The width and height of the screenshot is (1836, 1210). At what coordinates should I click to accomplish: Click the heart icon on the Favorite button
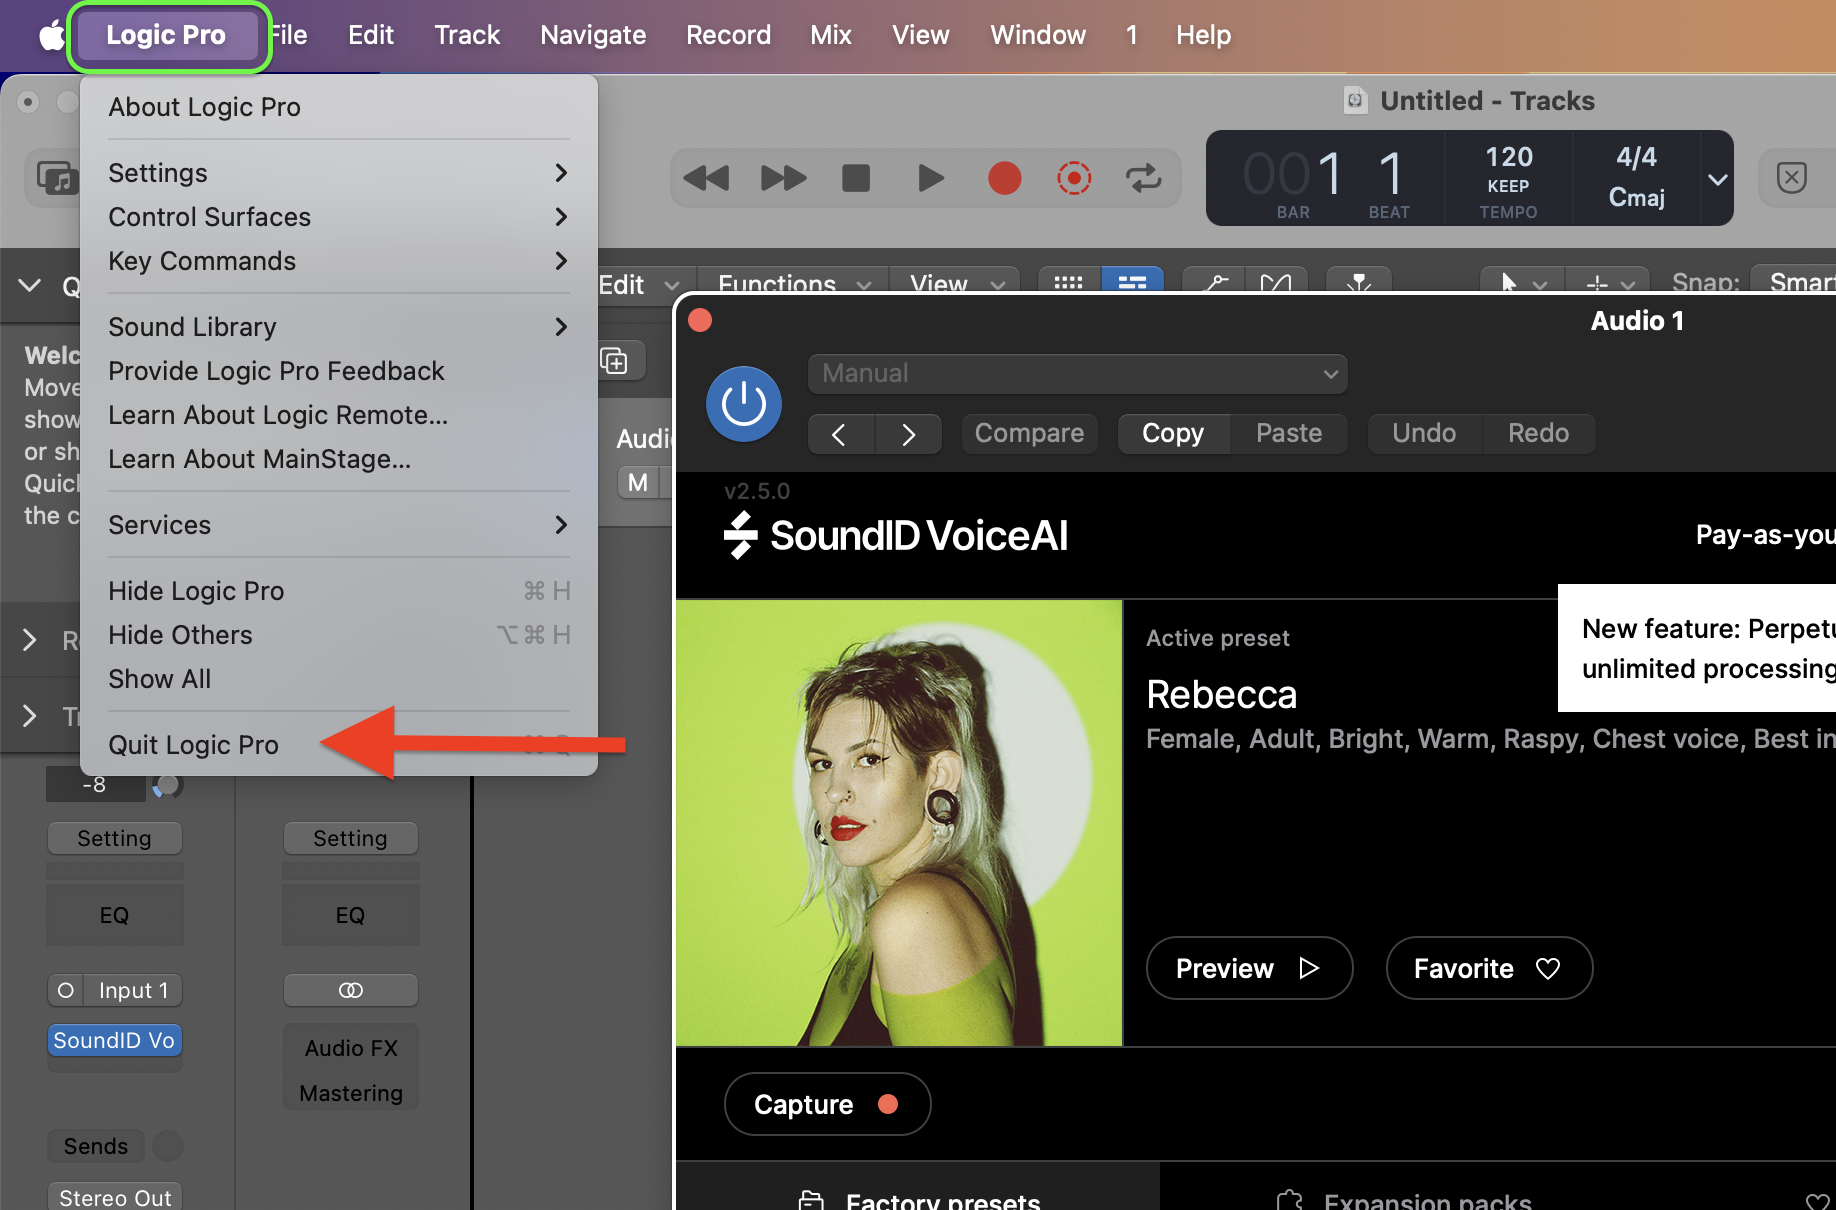[x=1548, y=968]
